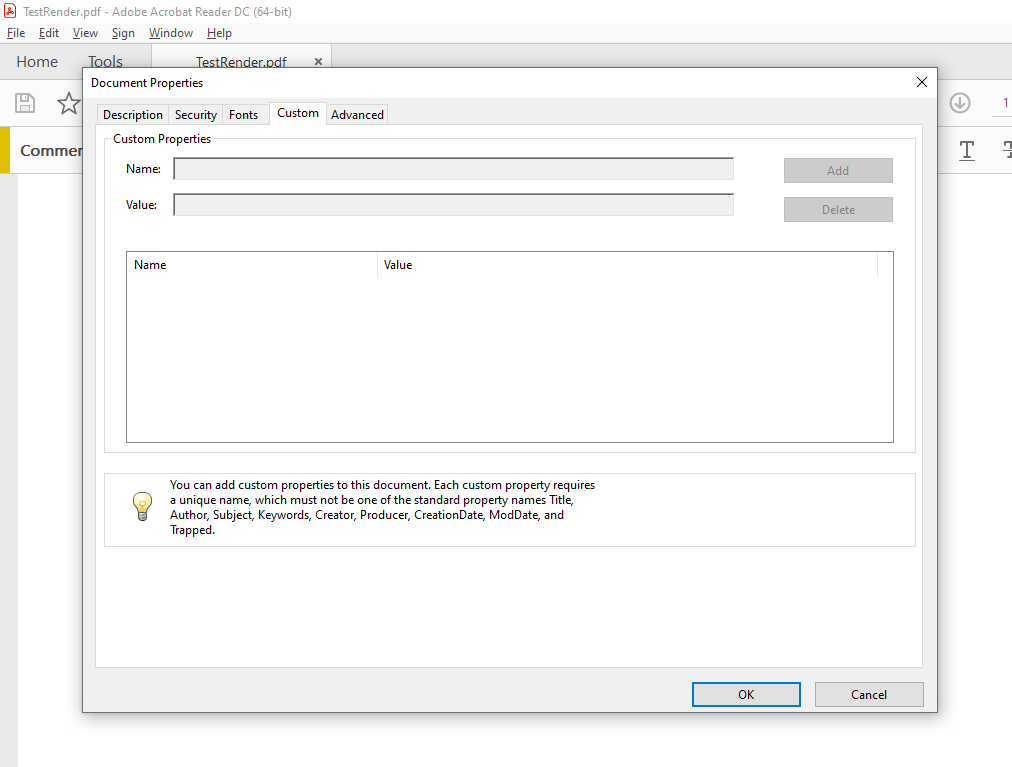Click the lightbulb tip icon

tap(142, 507)
